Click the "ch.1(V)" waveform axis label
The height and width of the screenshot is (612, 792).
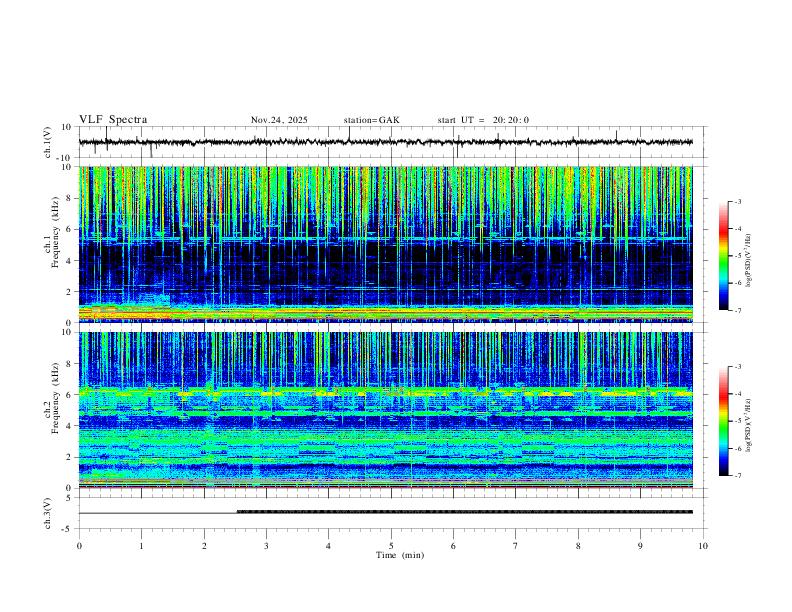[x=48, y=142]
